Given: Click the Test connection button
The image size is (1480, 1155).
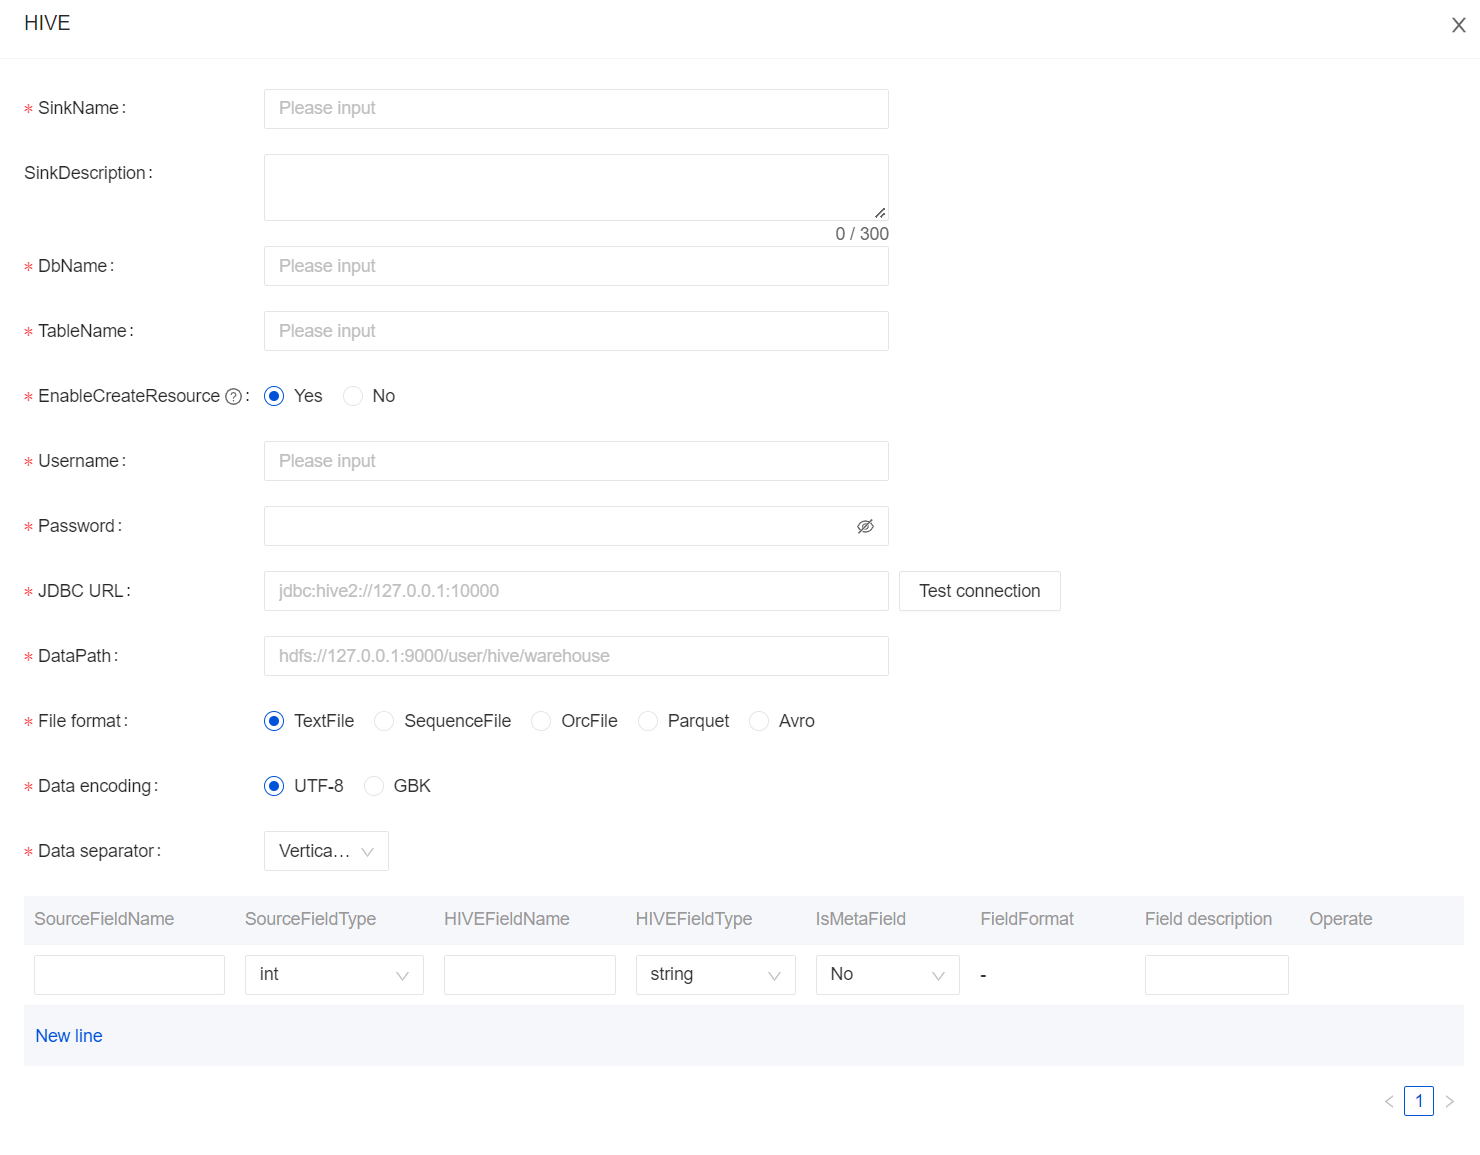Looking at the screenshot, I should [x=979, y=591].
